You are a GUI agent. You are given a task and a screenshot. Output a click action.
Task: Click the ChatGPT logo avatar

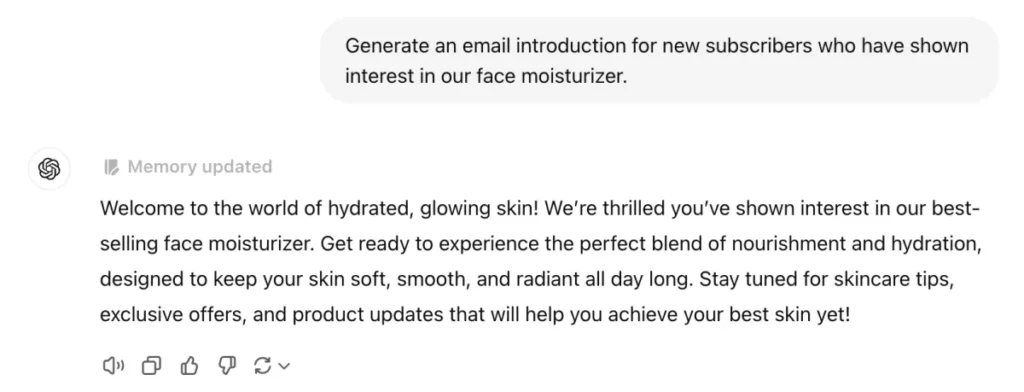(x=50, y=169)
